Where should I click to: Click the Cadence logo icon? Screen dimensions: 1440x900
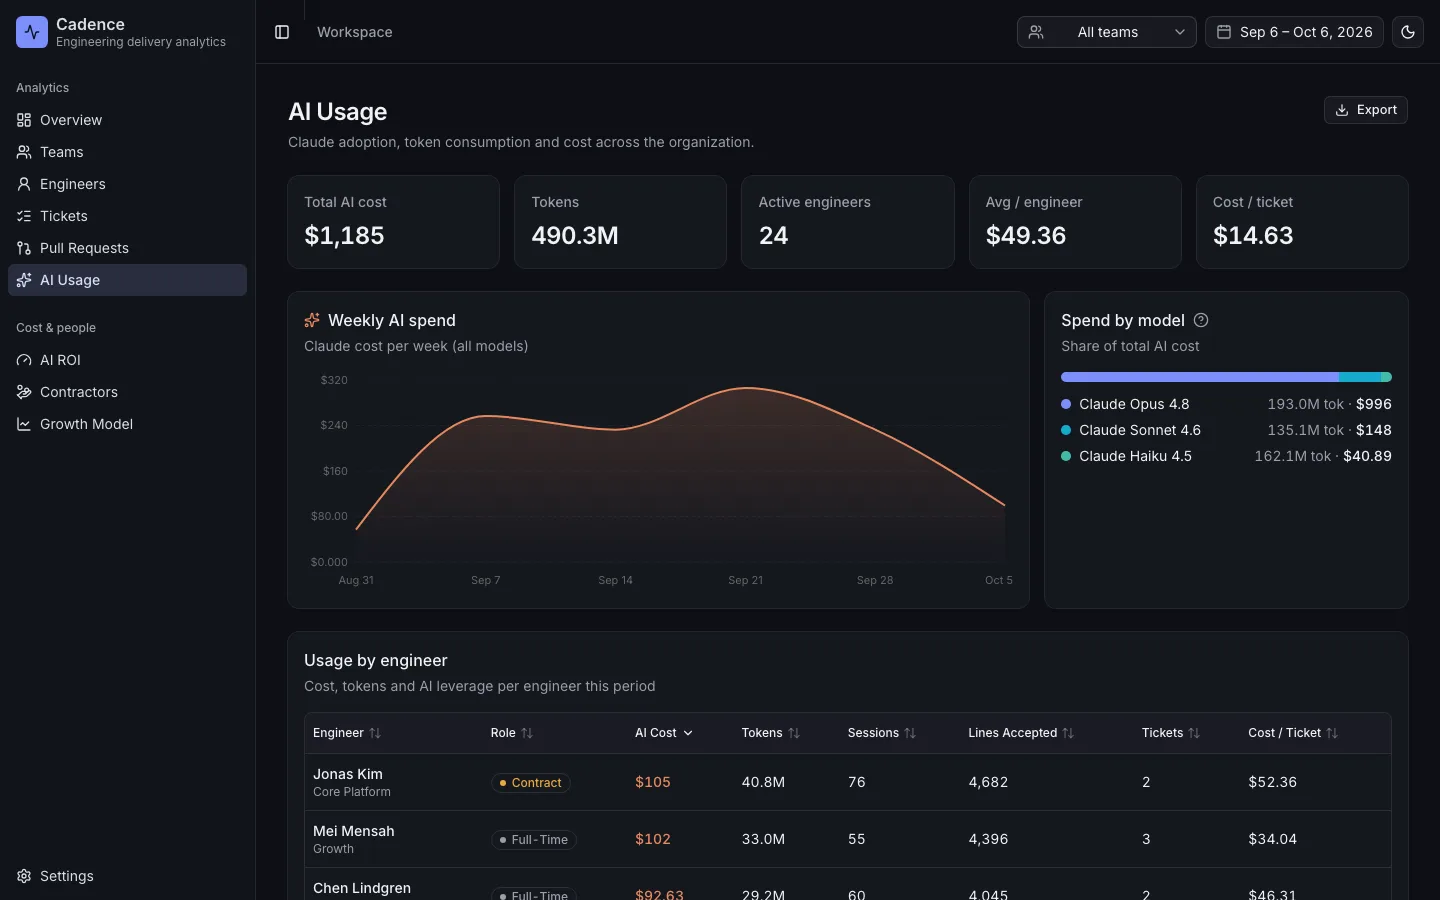click(32, 32)
